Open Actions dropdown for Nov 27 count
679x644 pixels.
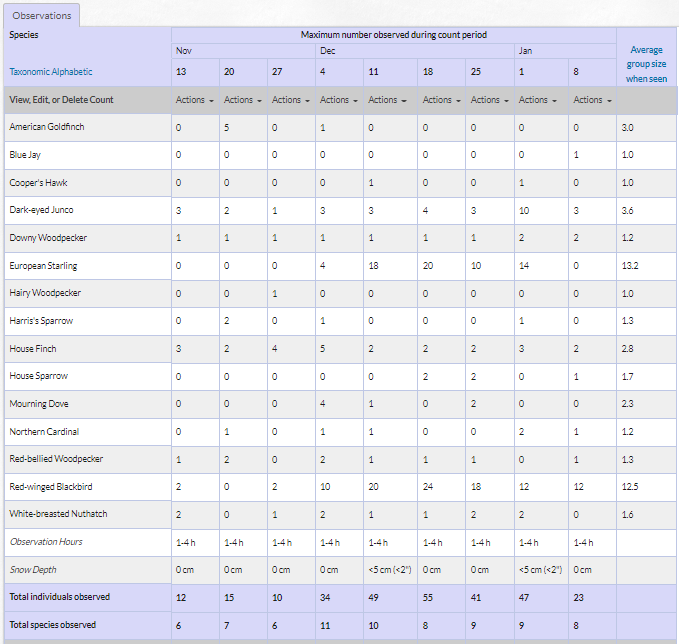click(291, 100)
